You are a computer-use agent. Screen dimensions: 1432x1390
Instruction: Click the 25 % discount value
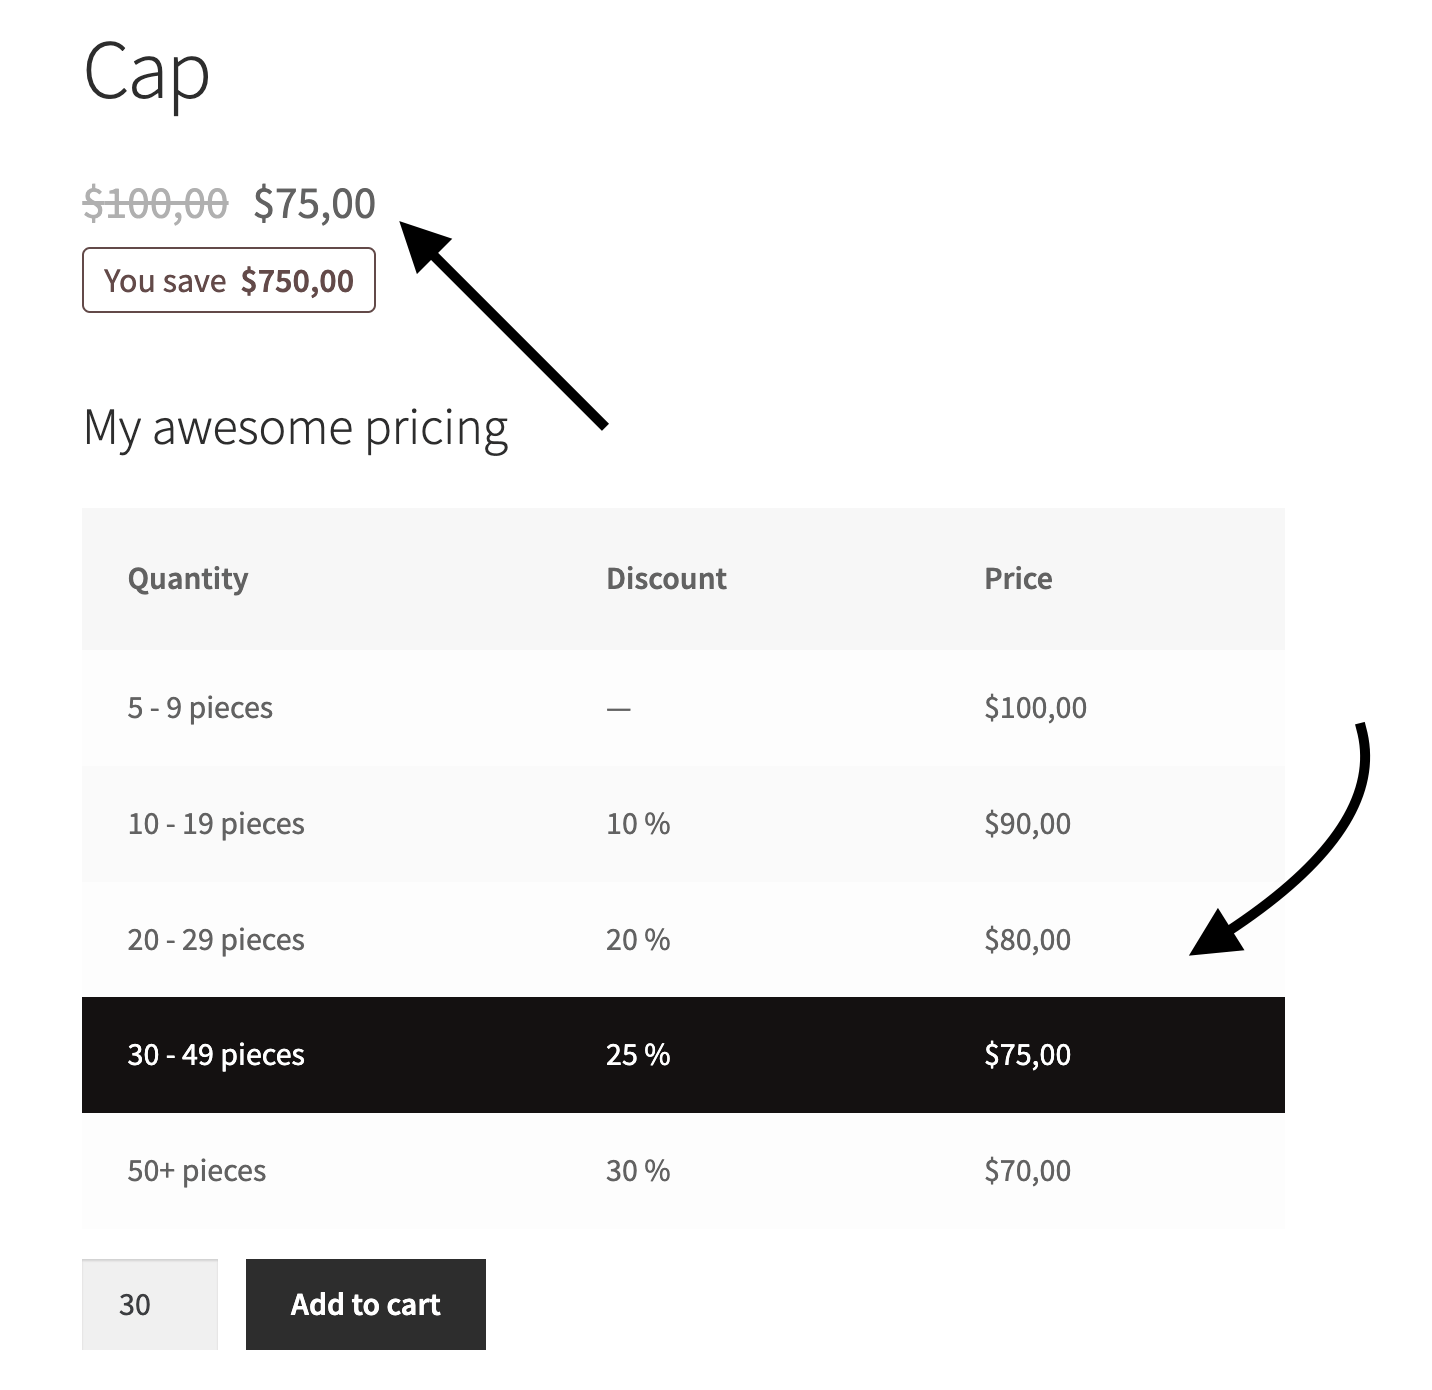(637, 1054)
